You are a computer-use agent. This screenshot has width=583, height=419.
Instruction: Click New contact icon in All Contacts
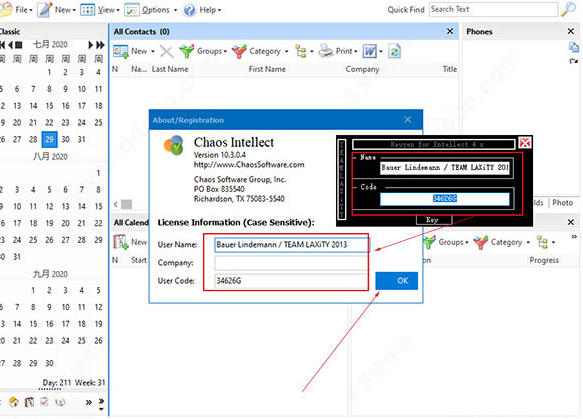tap(121, 51)
